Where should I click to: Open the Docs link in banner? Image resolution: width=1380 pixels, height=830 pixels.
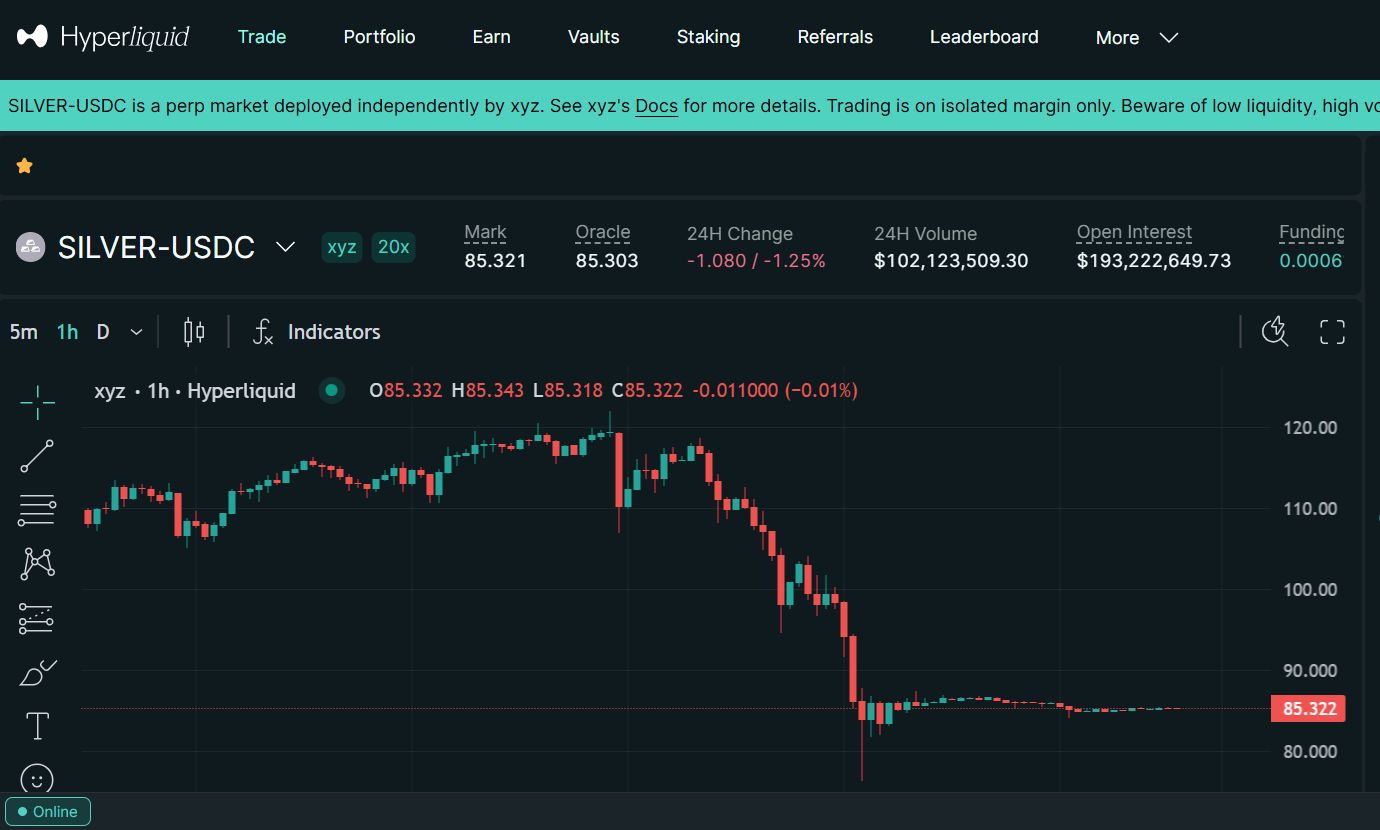click(x=656, y=106)
